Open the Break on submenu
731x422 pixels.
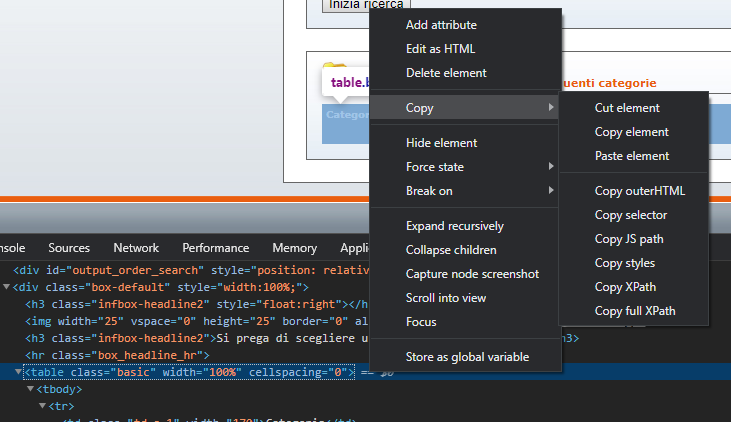coord(465,191)
